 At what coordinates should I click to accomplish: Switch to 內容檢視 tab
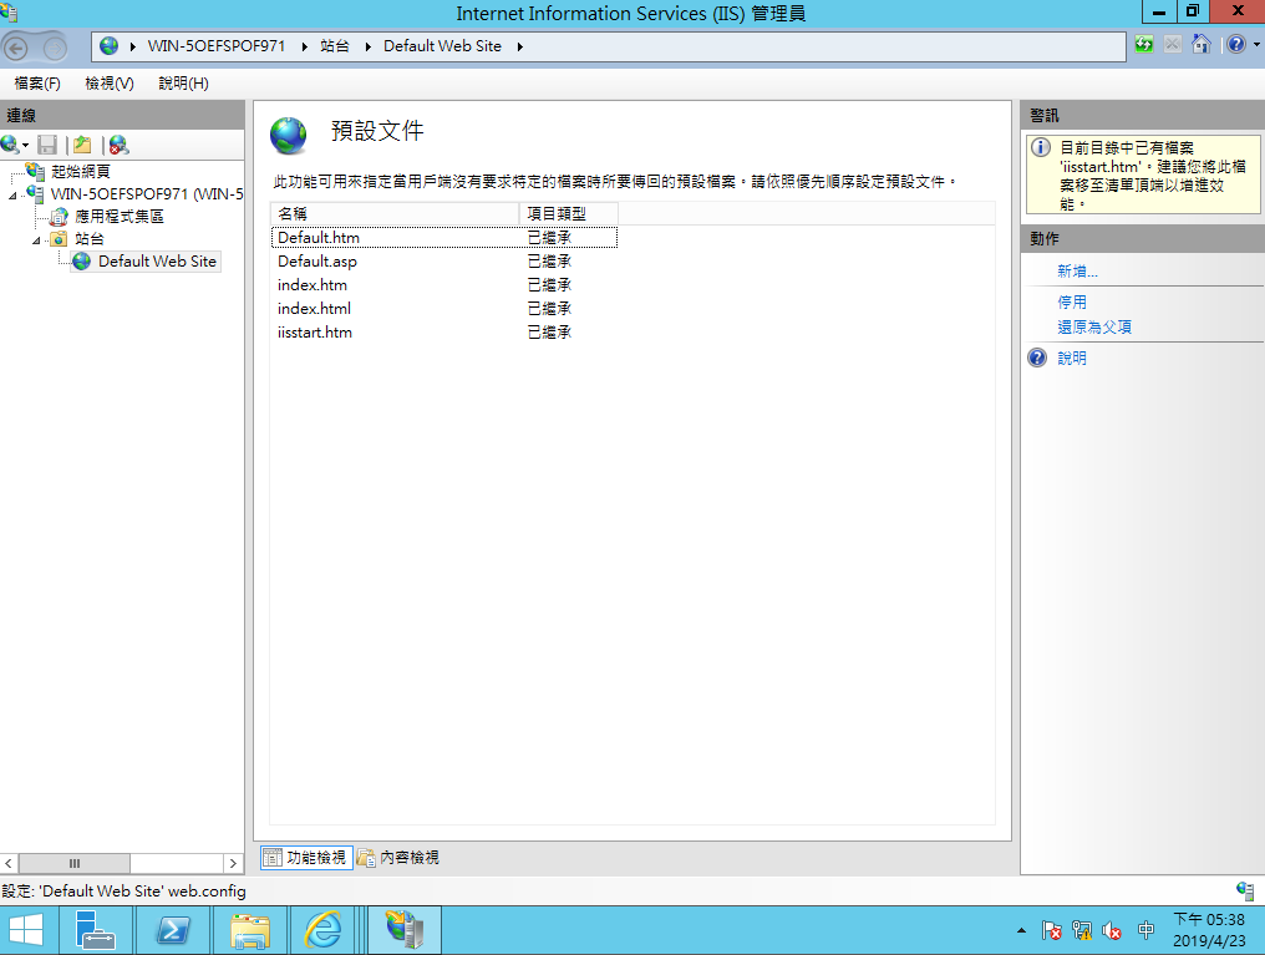point(399,858)
